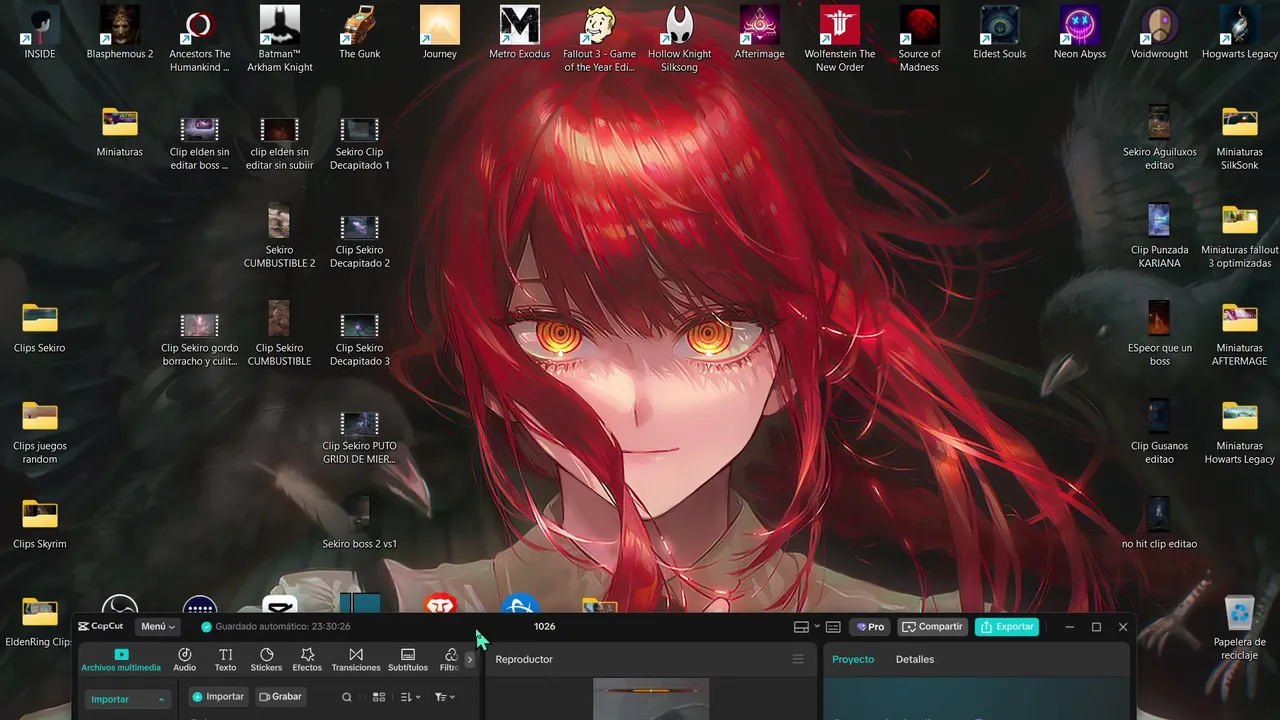Image resolution: width=1280 pixels, height=720 pixels.
Task: Open the Texto tool tab
Action: pyautogui.click(x=226, y=659)
